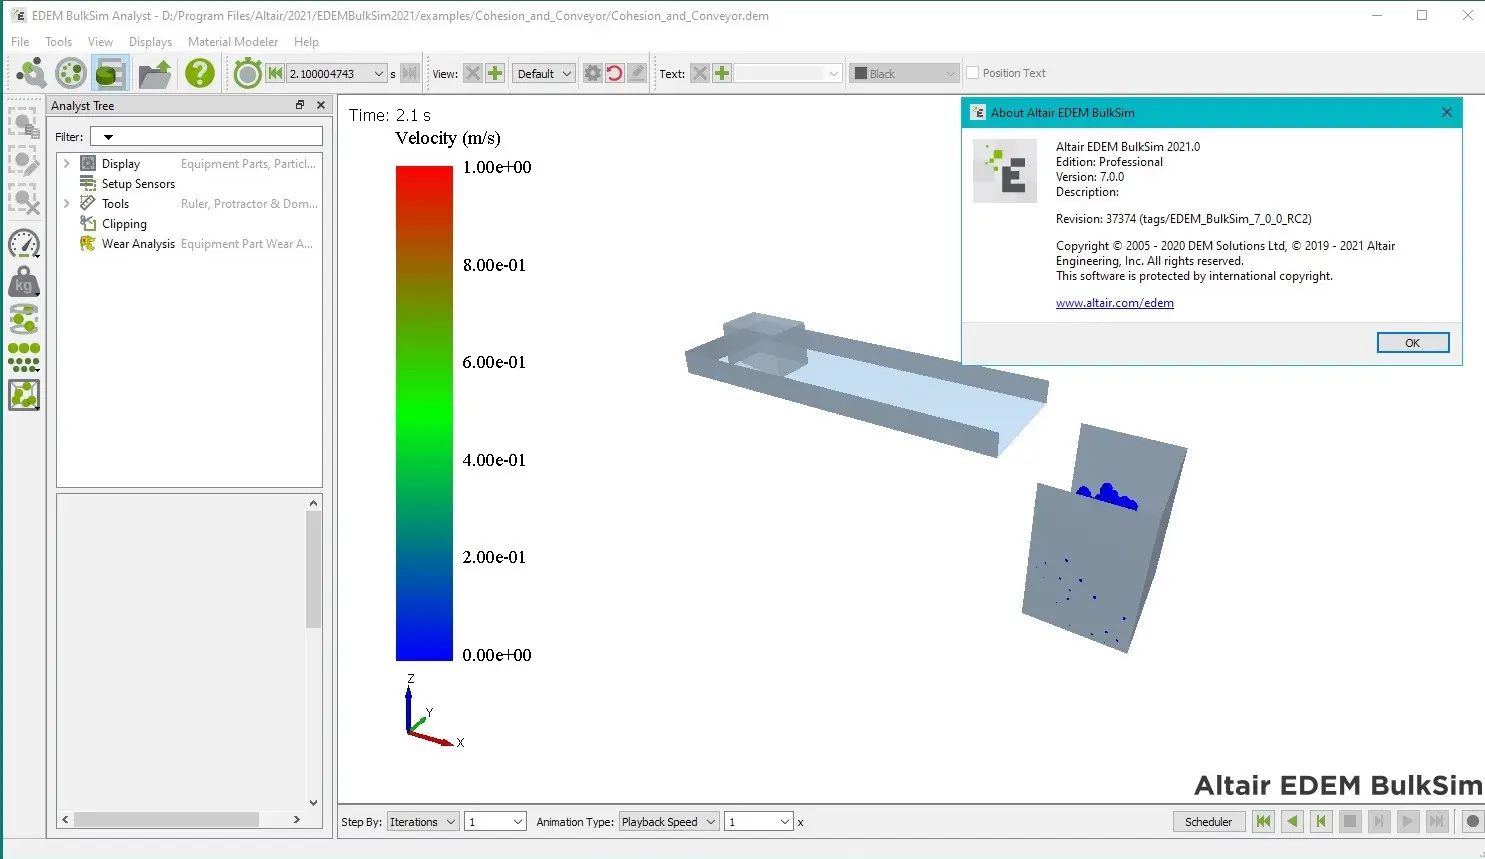Rewind playback to the first frame
Image resolution: width=1485 pixels, height=859 pixels.
(1264, 822)
